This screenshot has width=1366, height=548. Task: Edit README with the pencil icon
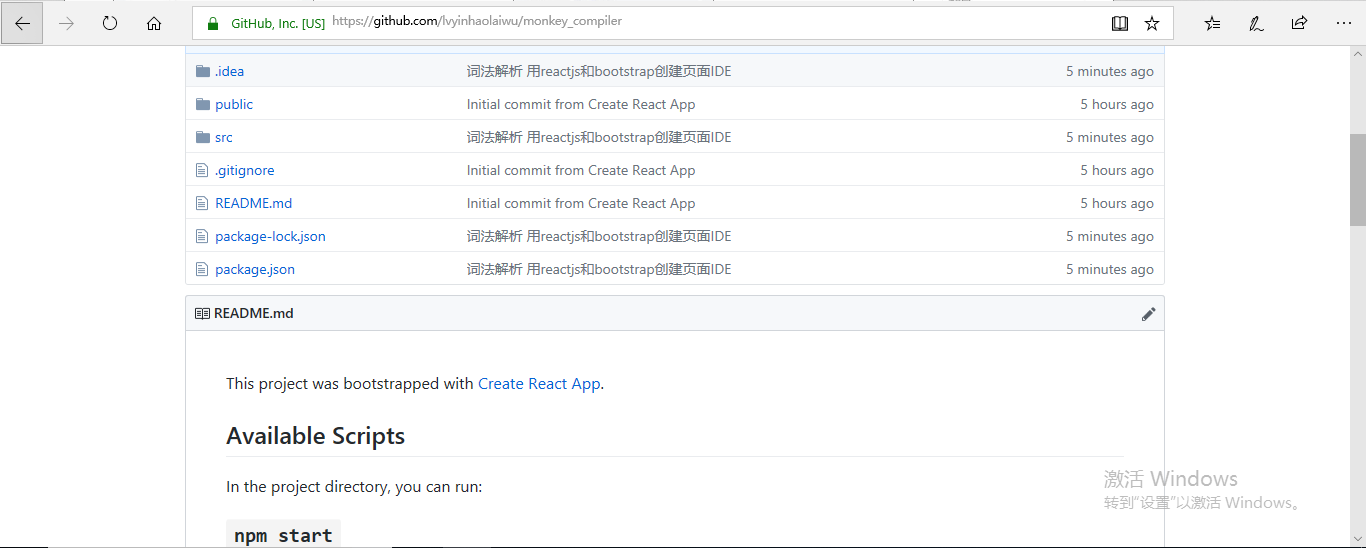tap(1148, 314)
